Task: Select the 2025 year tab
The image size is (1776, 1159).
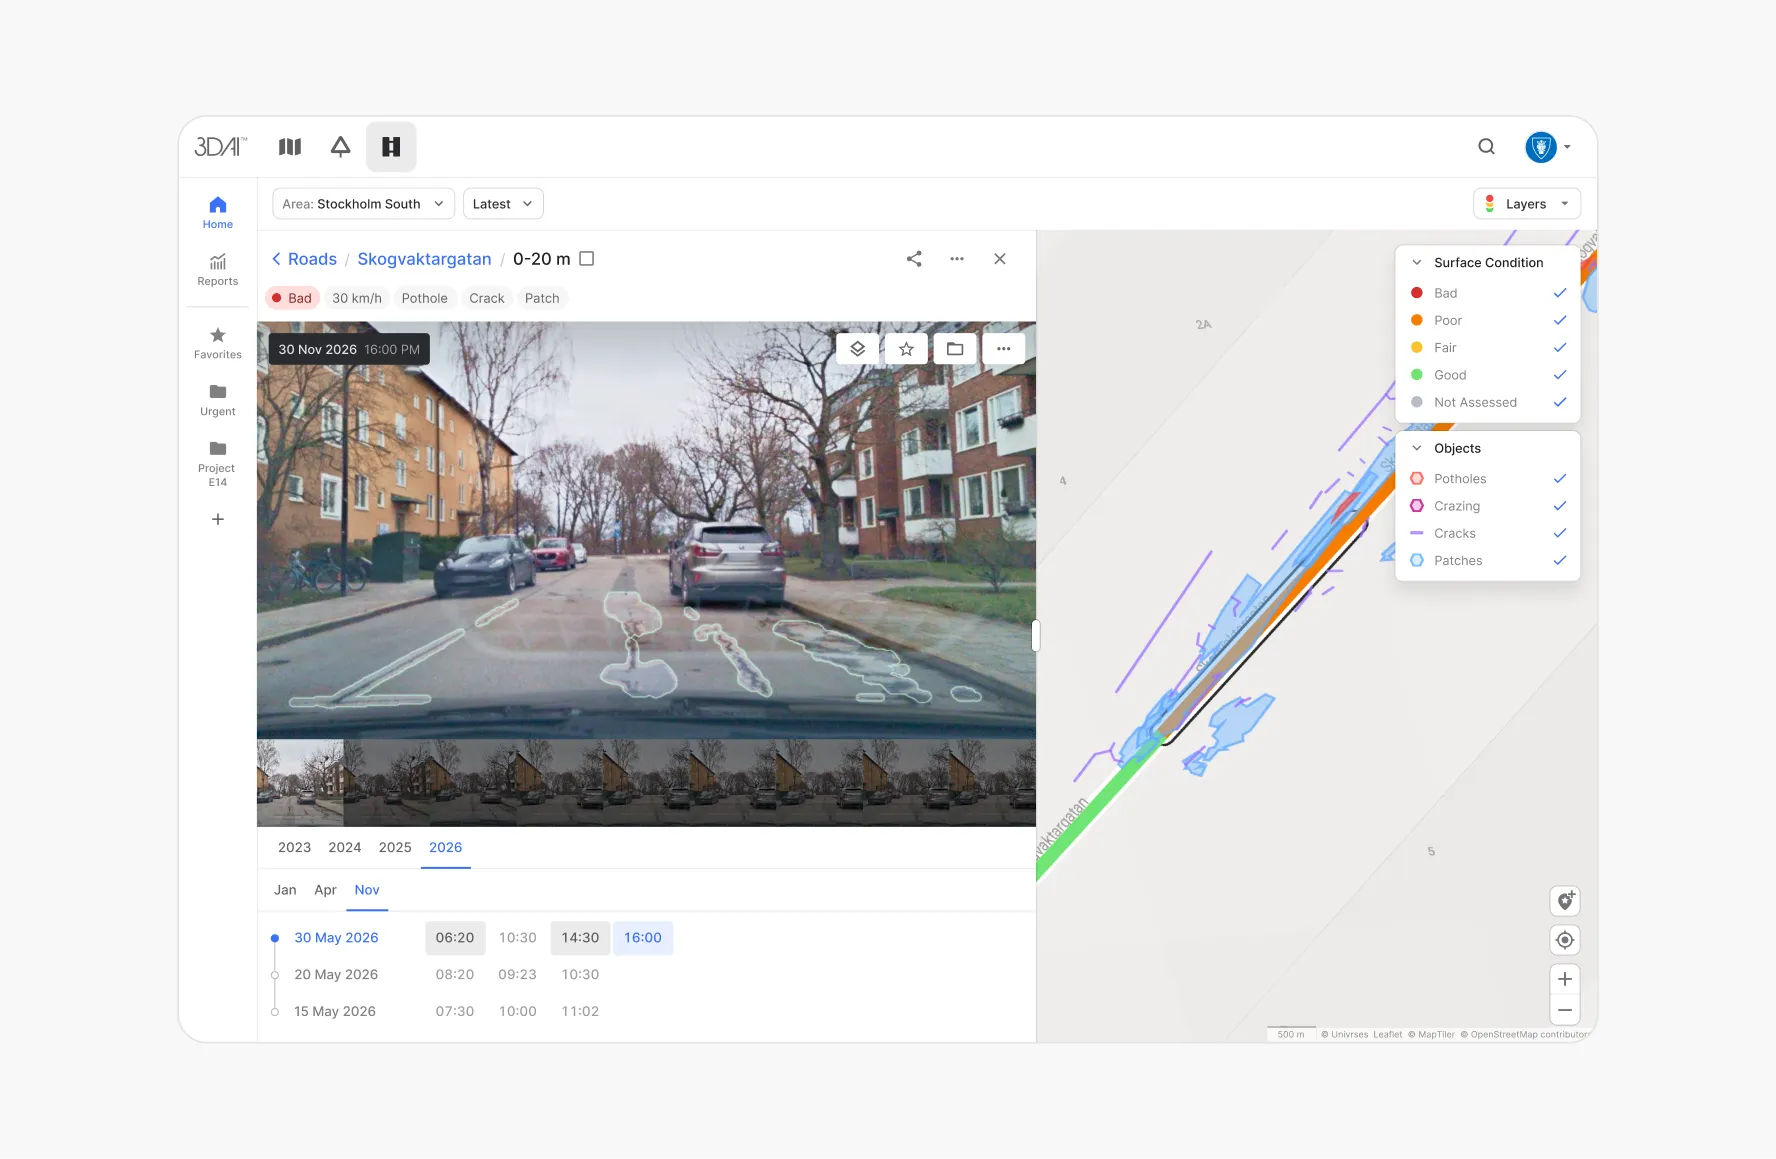Action: [x=395, y=847]
